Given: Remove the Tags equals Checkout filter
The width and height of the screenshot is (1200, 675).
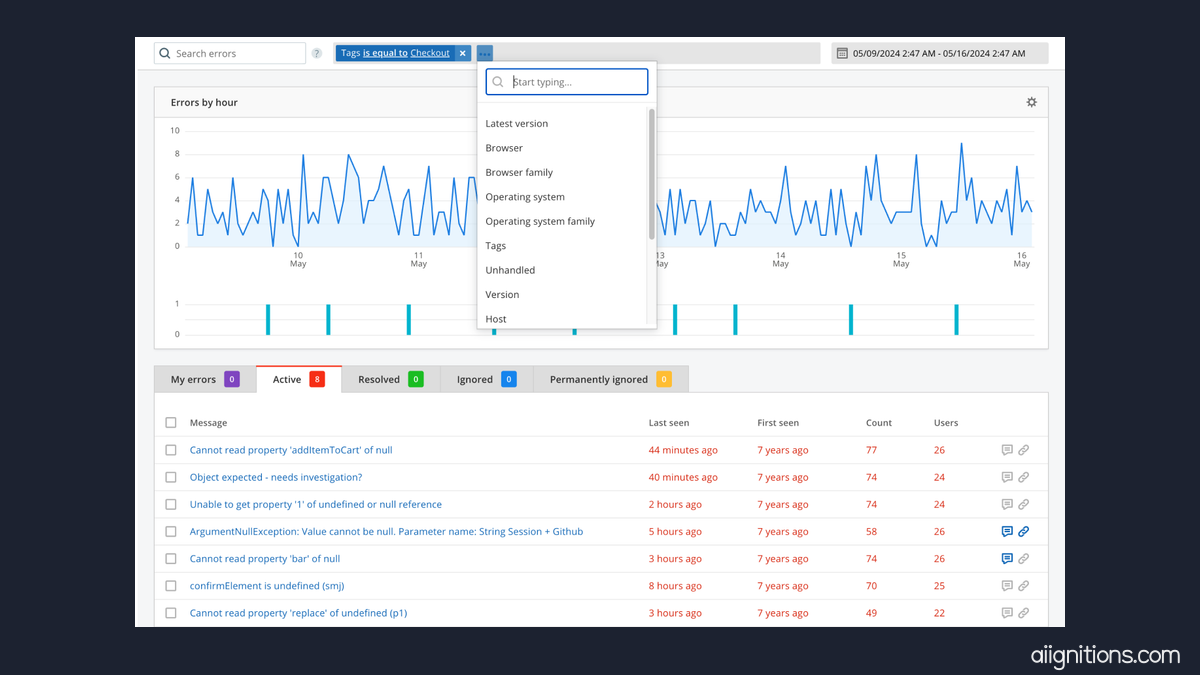Looking at the screenshot, I should [463, 53].
